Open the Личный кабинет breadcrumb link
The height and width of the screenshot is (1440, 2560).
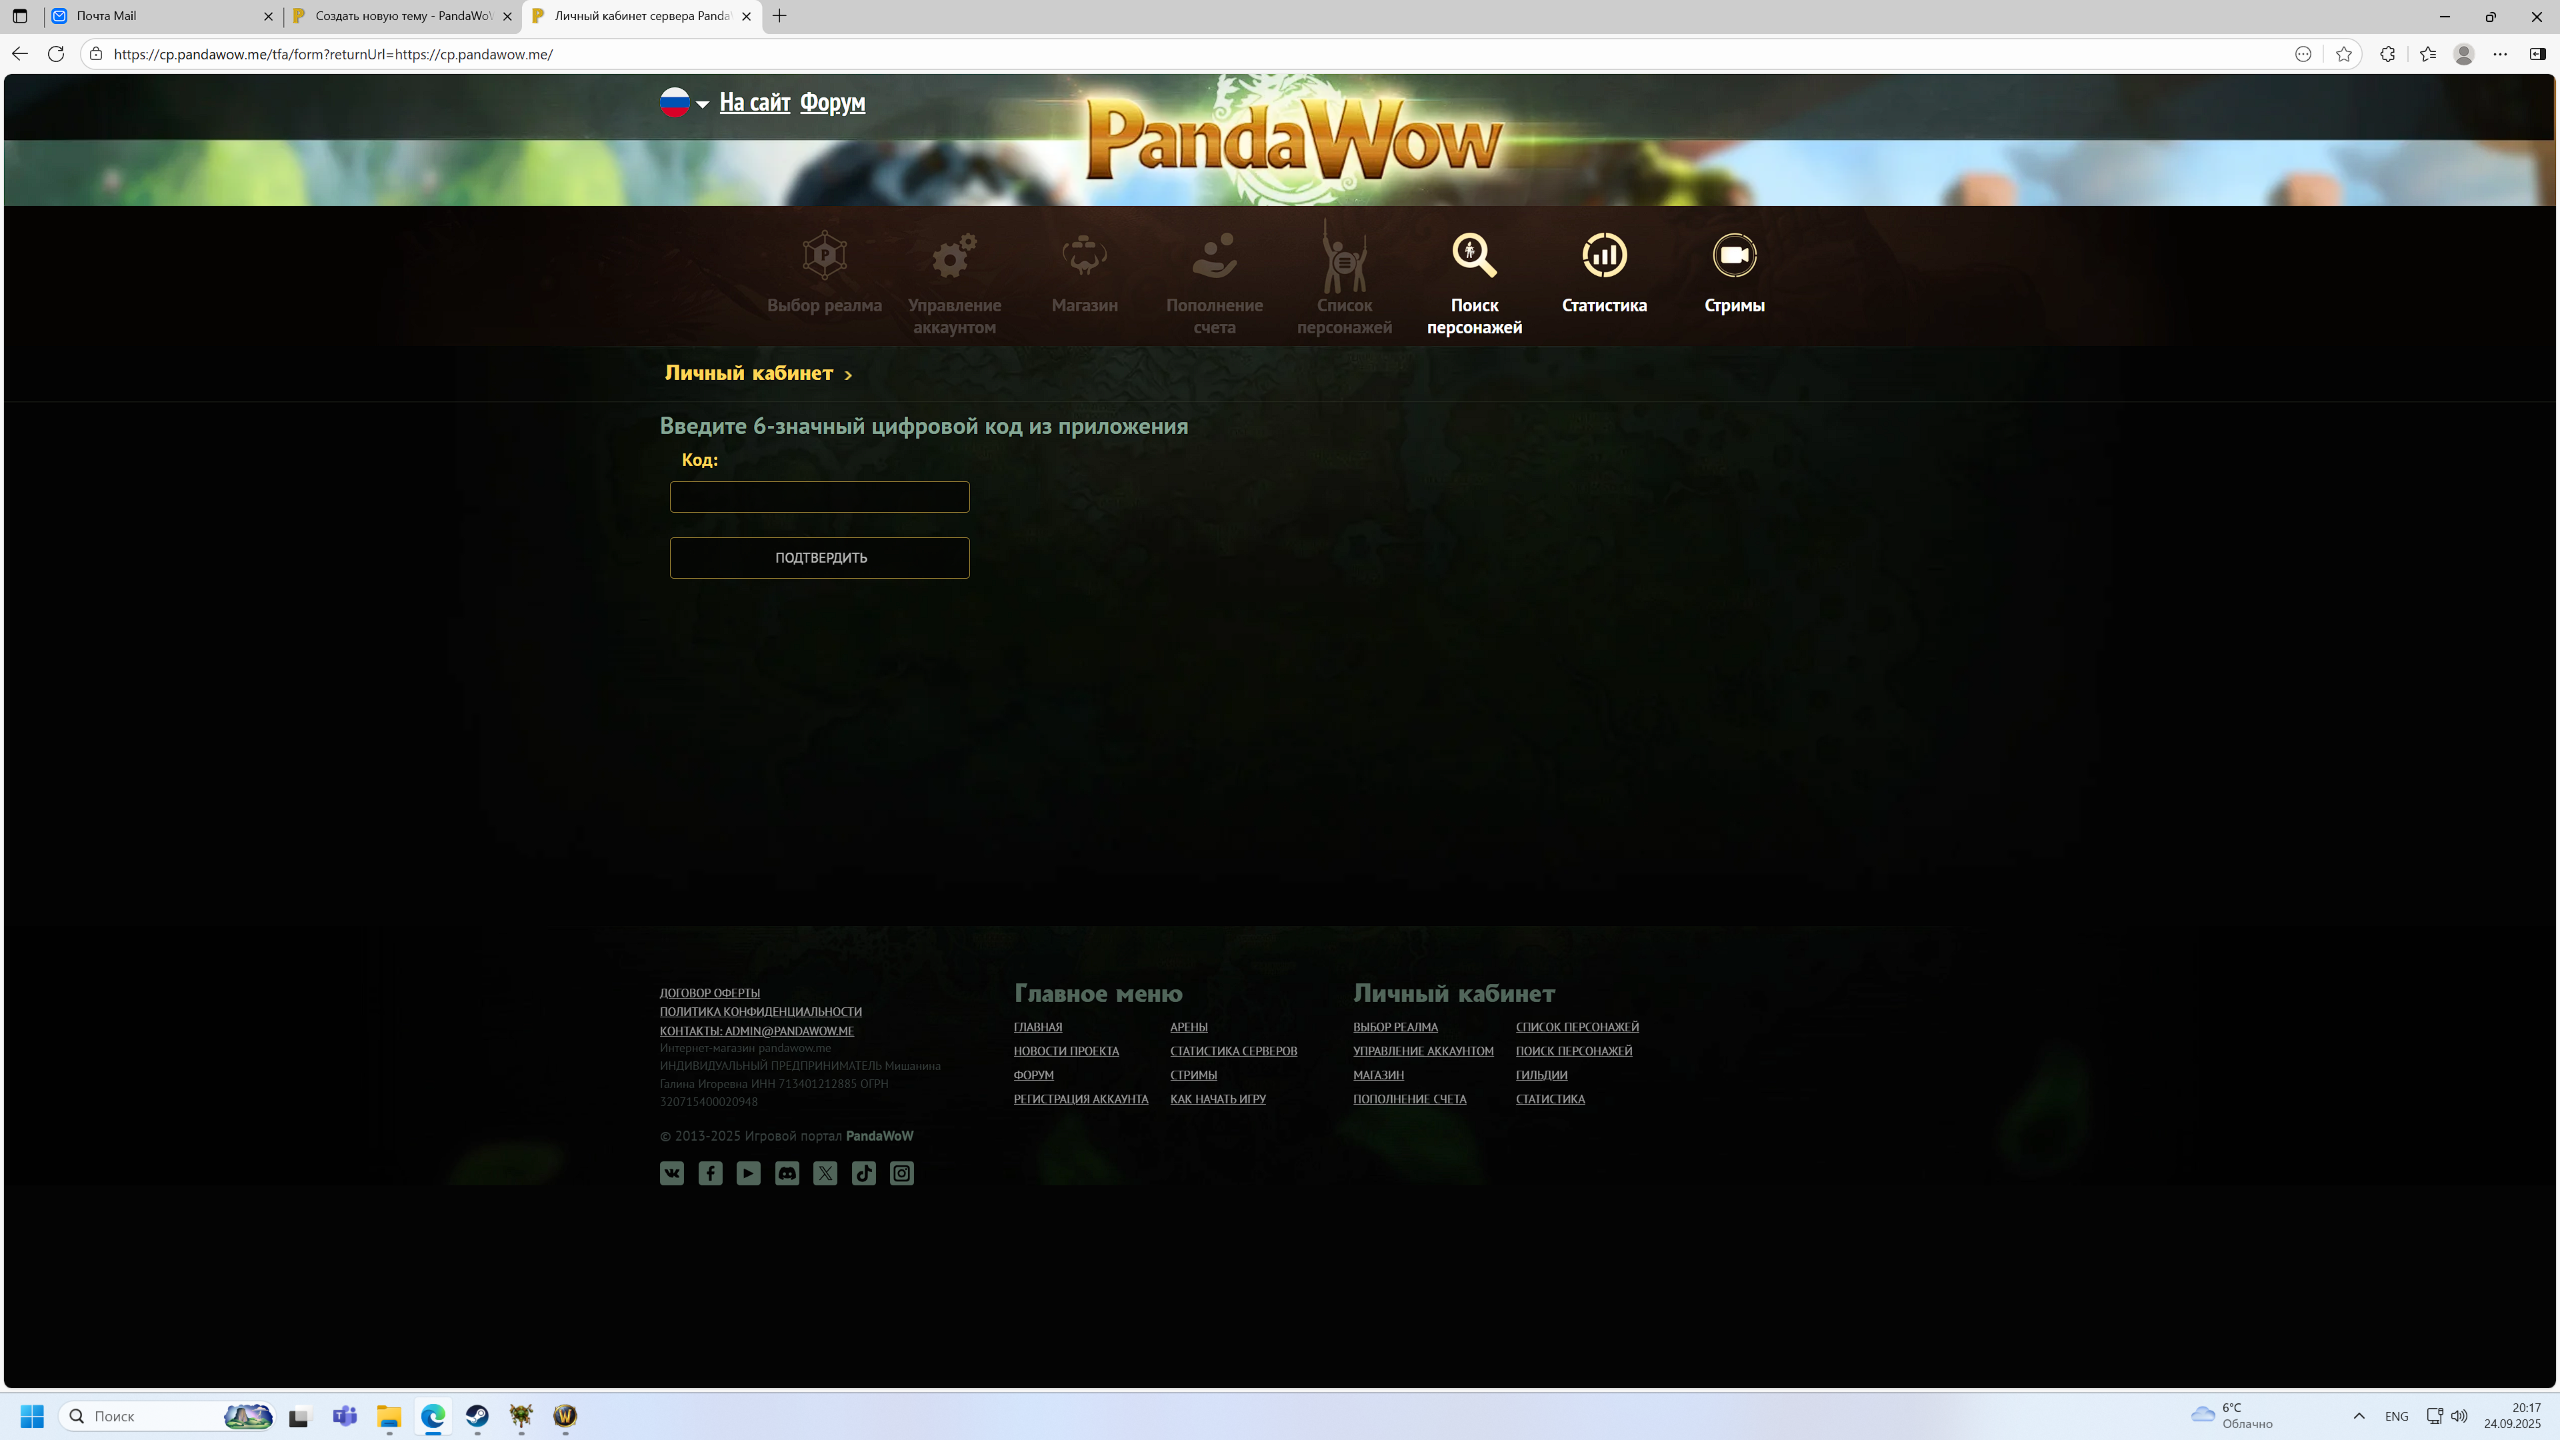[749, 373]
